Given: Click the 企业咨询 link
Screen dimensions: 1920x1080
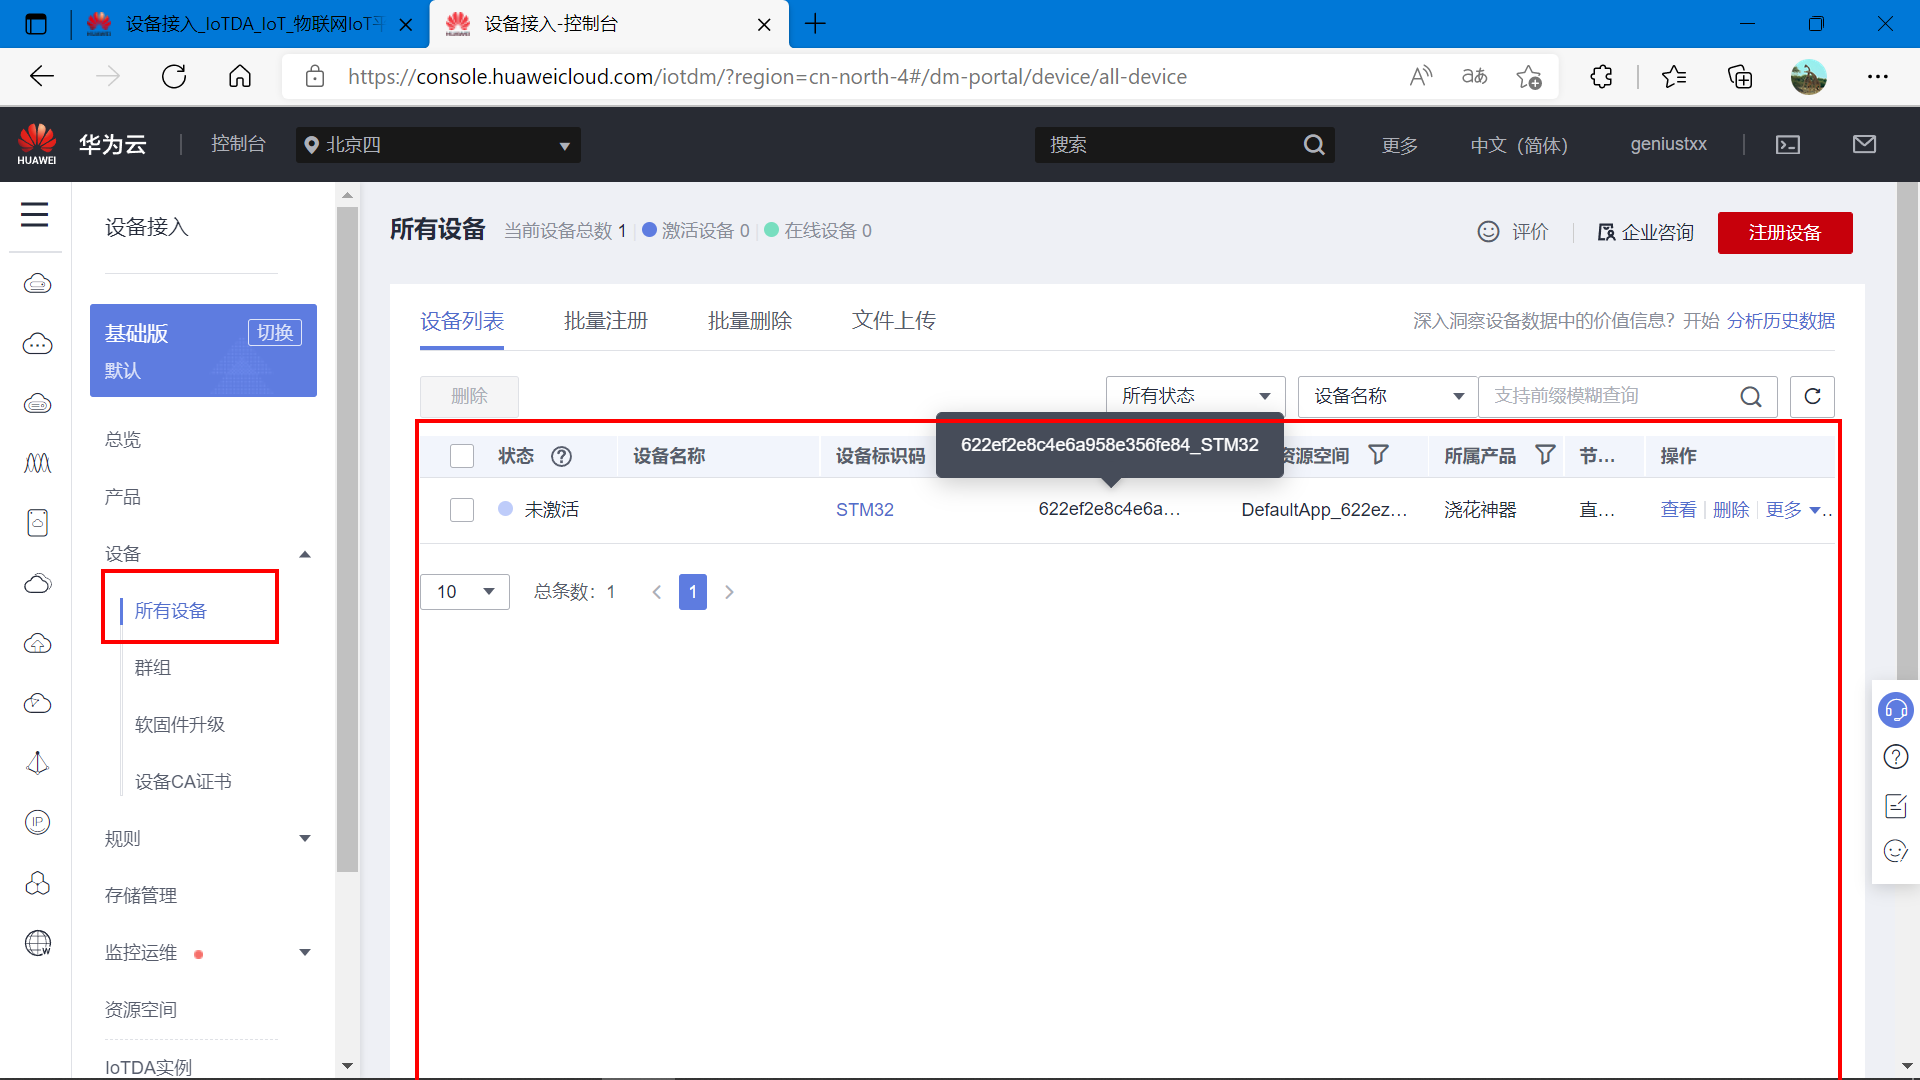Looking at the screenshot, I should point(1646,233).
